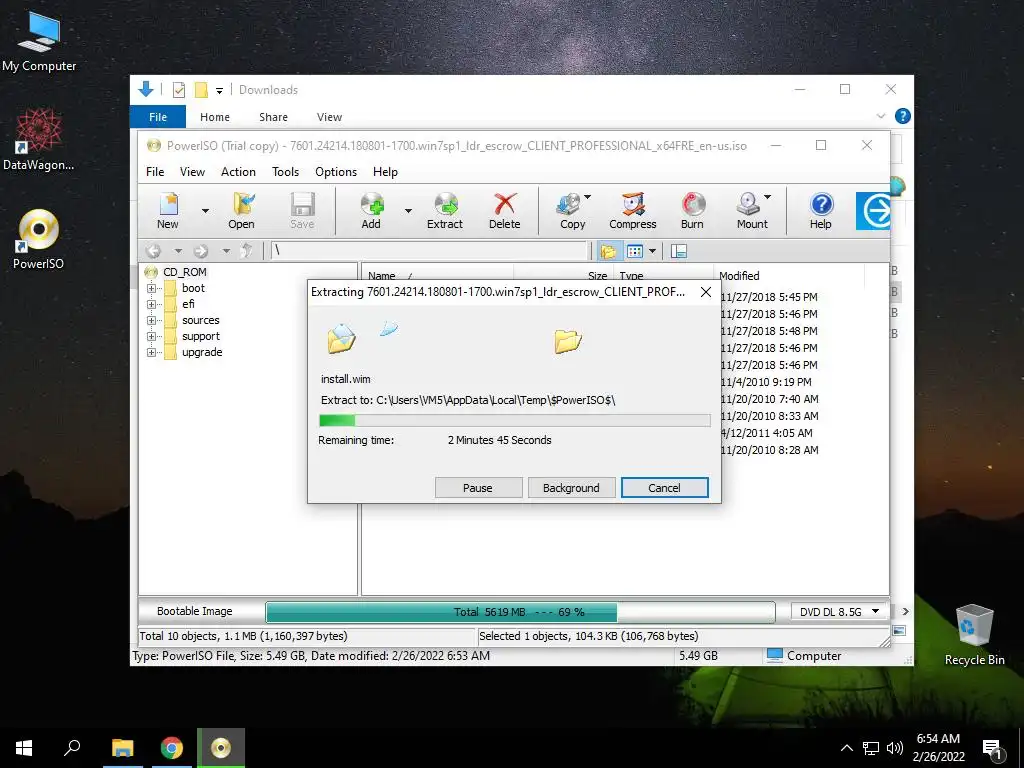Click the view mode icon
Image resolution: width=1024 pixels, height=768 pixels.
coord(635,251)
